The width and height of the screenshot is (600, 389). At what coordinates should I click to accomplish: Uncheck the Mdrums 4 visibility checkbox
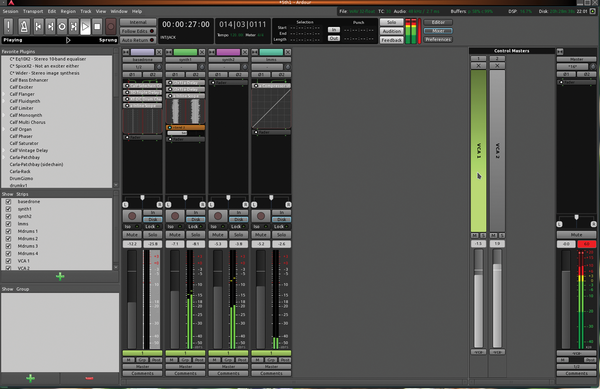tap(8, 254)
